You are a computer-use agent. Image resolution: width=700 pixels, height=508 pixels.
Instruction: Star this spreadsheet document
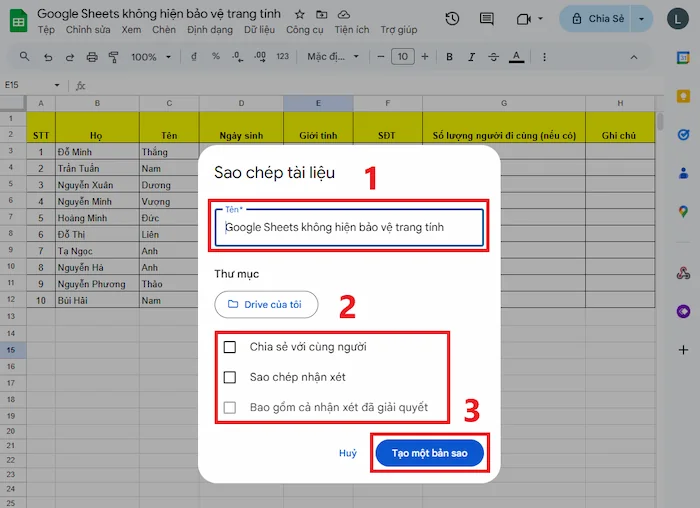[x=302, y=15]
